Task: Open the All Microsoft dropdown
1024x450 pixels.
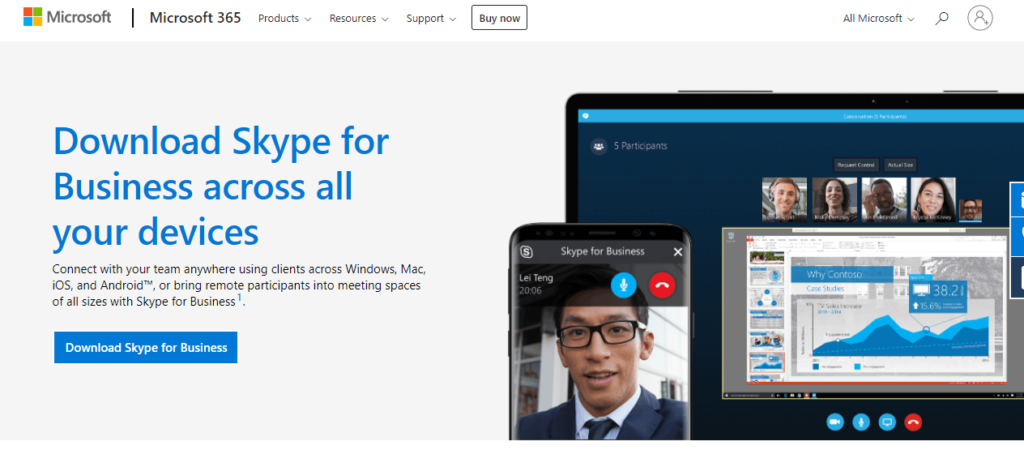Action: click(x=878, y=18)
